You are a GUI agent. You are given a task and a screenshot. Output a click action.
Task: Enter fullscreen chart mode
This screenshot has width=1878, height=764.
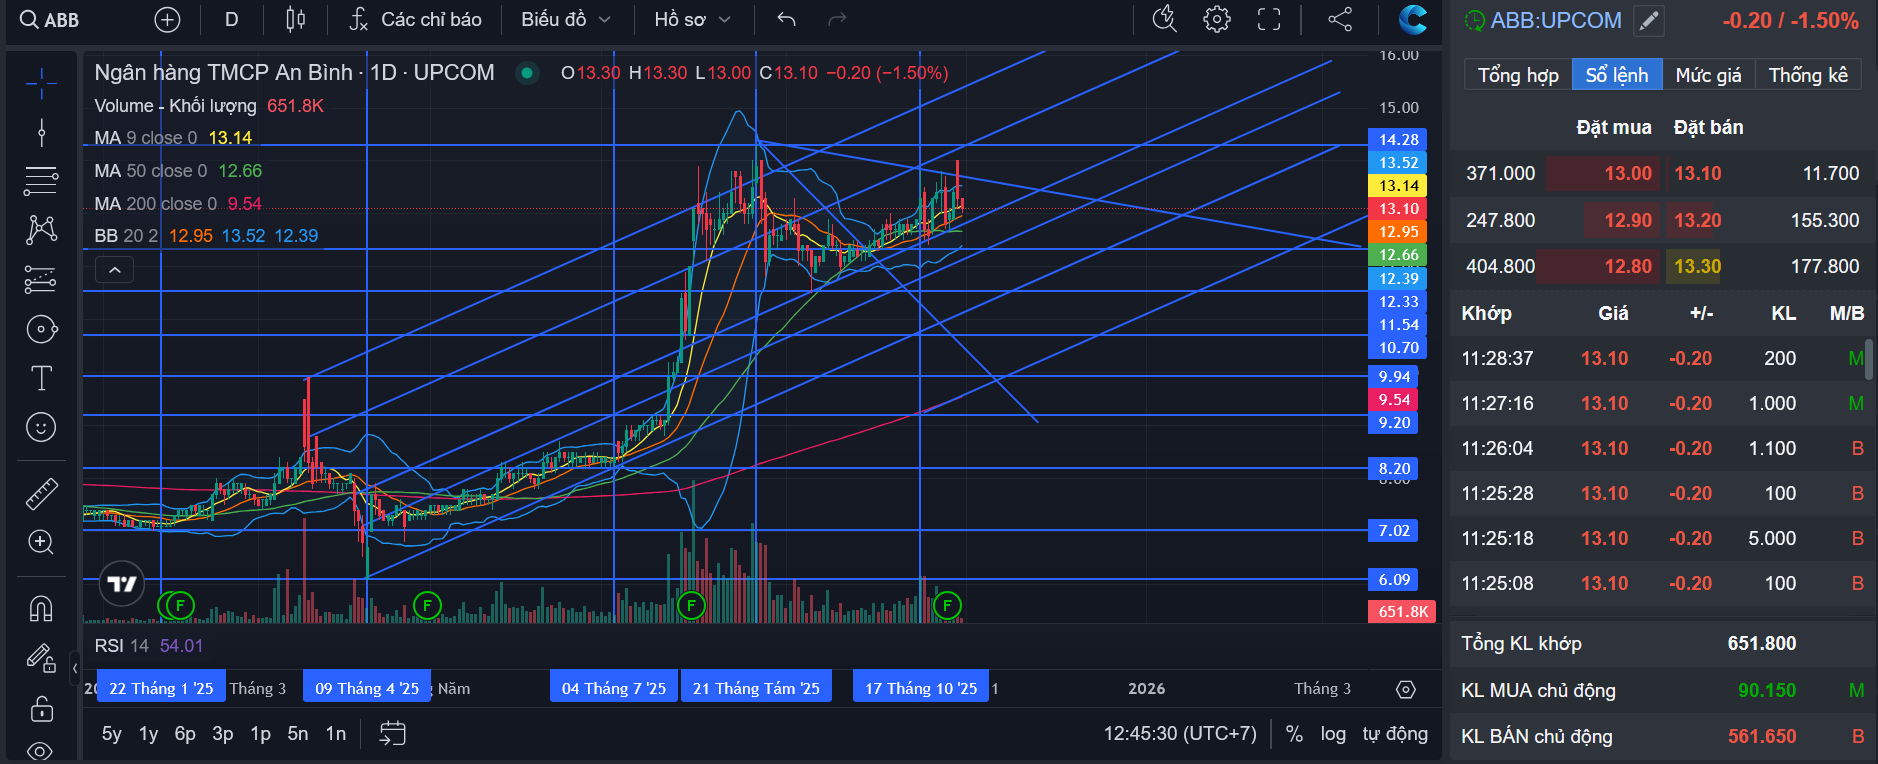click(x=1269, y=19)
